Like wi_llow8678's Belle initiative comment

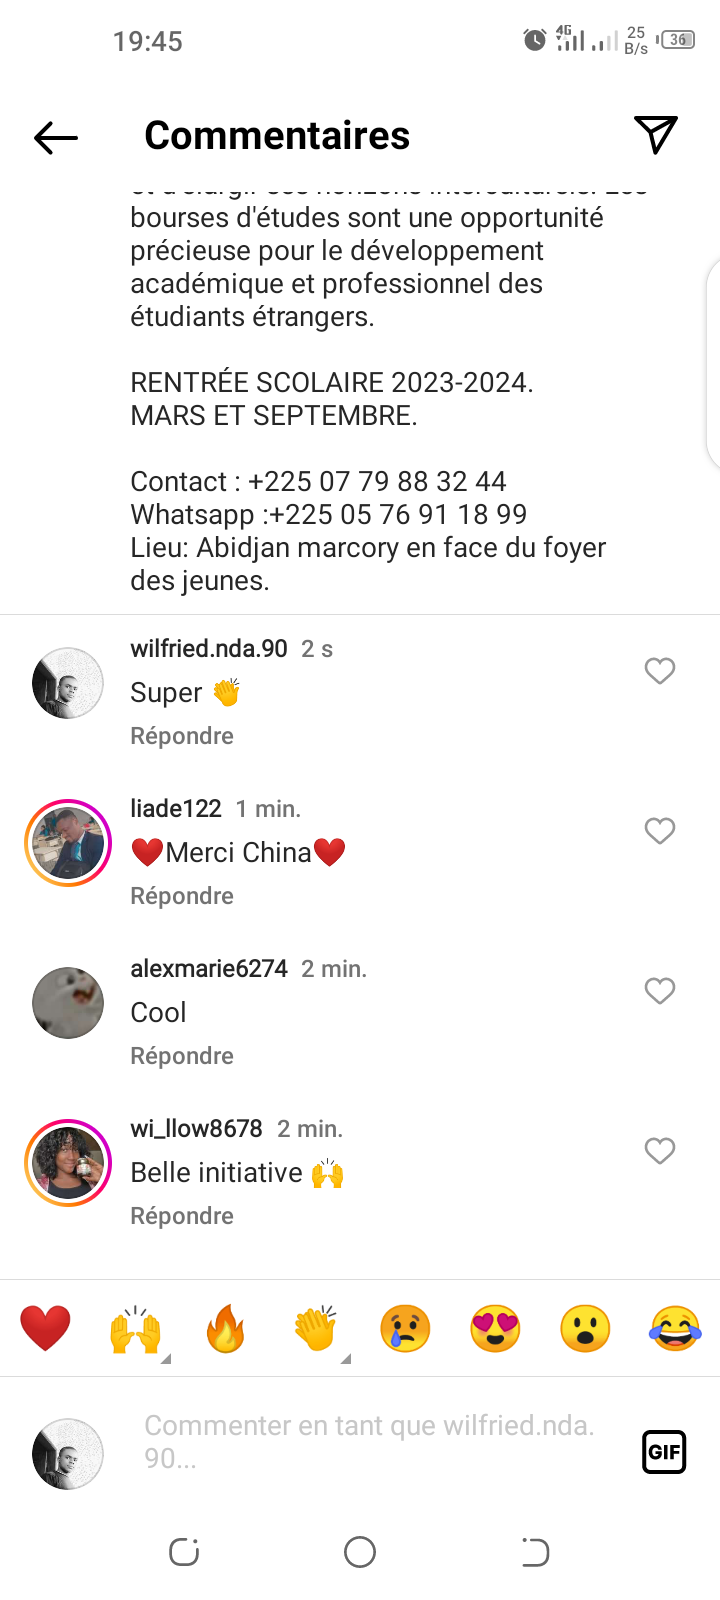pyautogui.click(x=660, y=1151)
